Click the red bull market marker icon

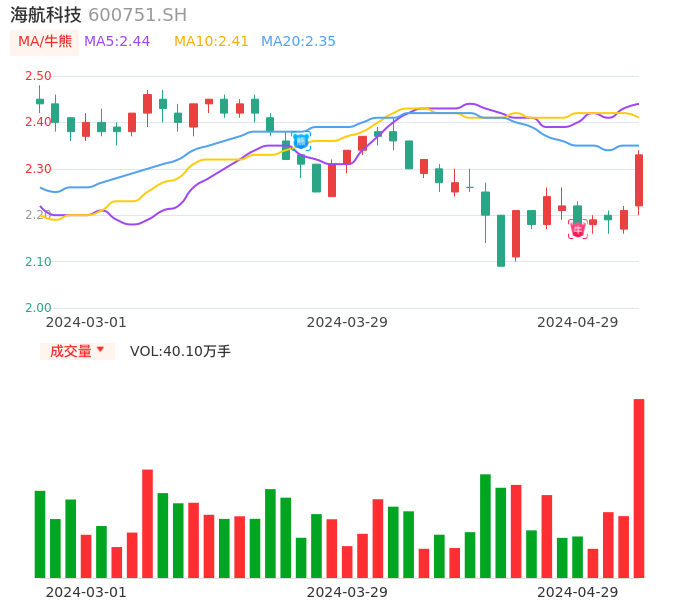(578, 230)
